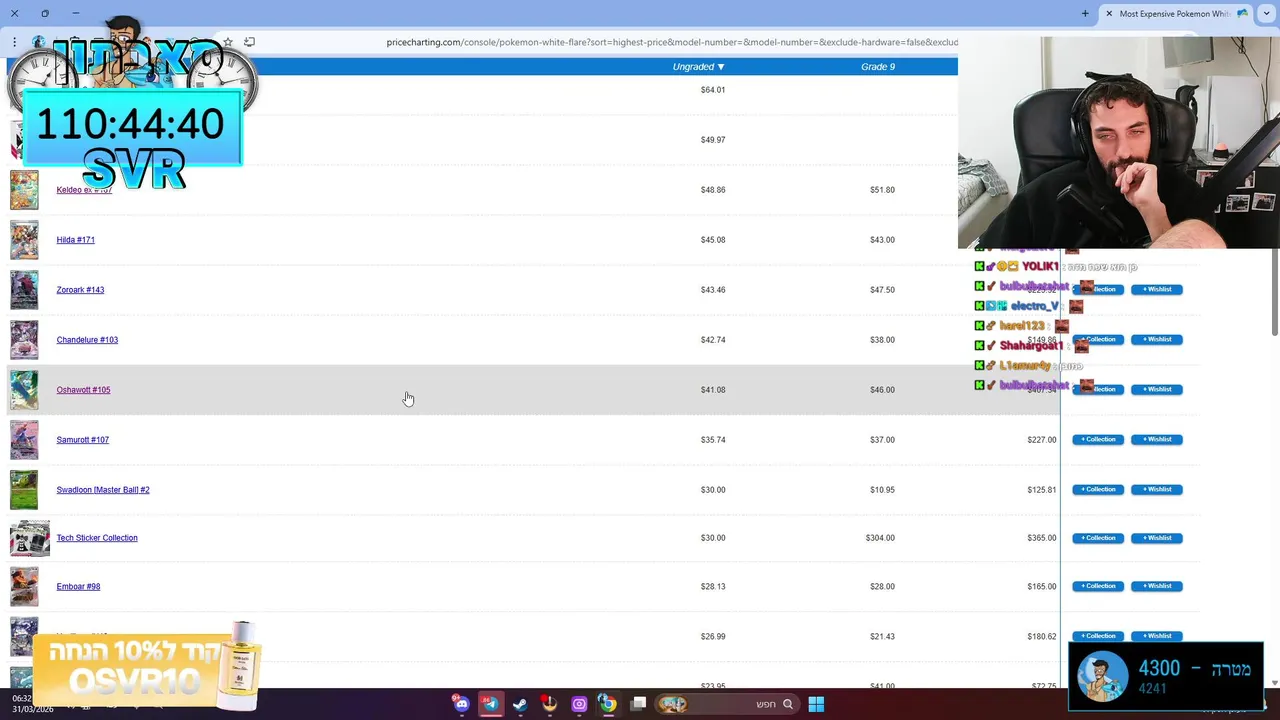Click the Oshawott card thumbnail
This screenshot has height=720, width=1280.
(x=24, y=390)
